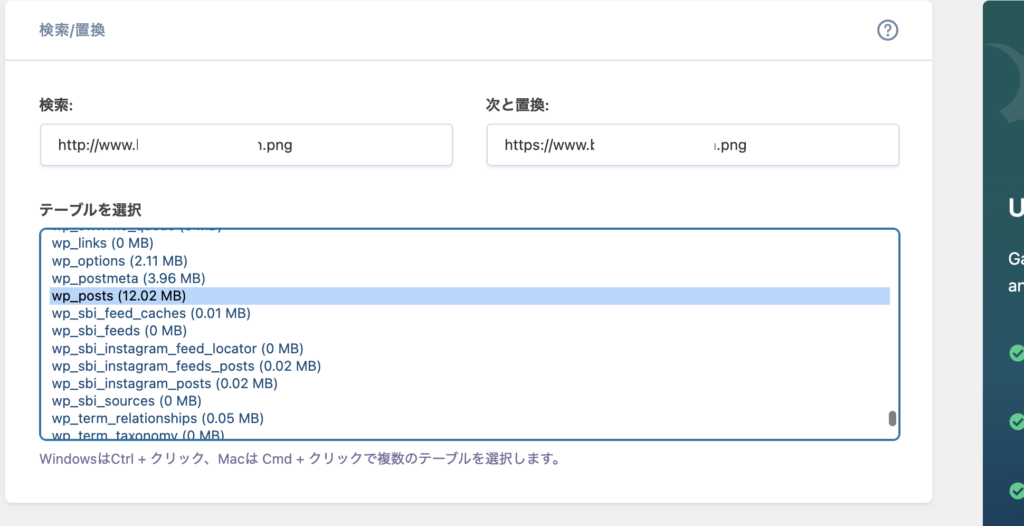Image resolution: width=1024 pixels, height=526 pixels.
Task: Click the 次と置換 replace text field
Action: coord(692,145)
